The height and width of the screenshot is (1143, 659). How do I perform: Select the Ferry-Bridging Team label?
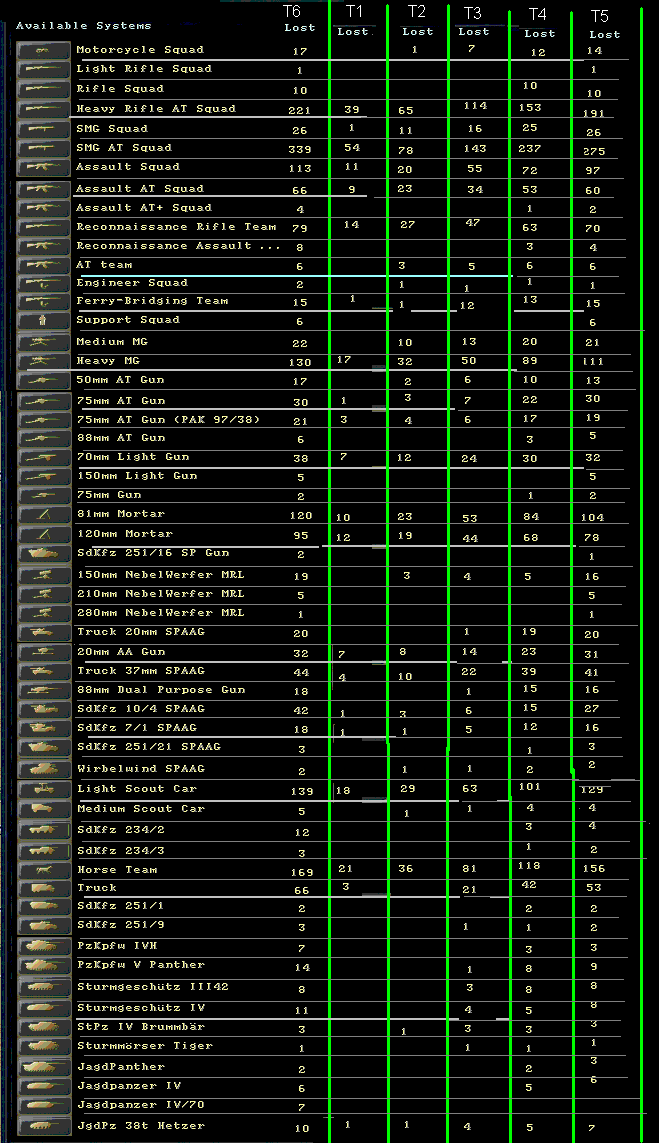pyautogui.click(x=152, y=300)
